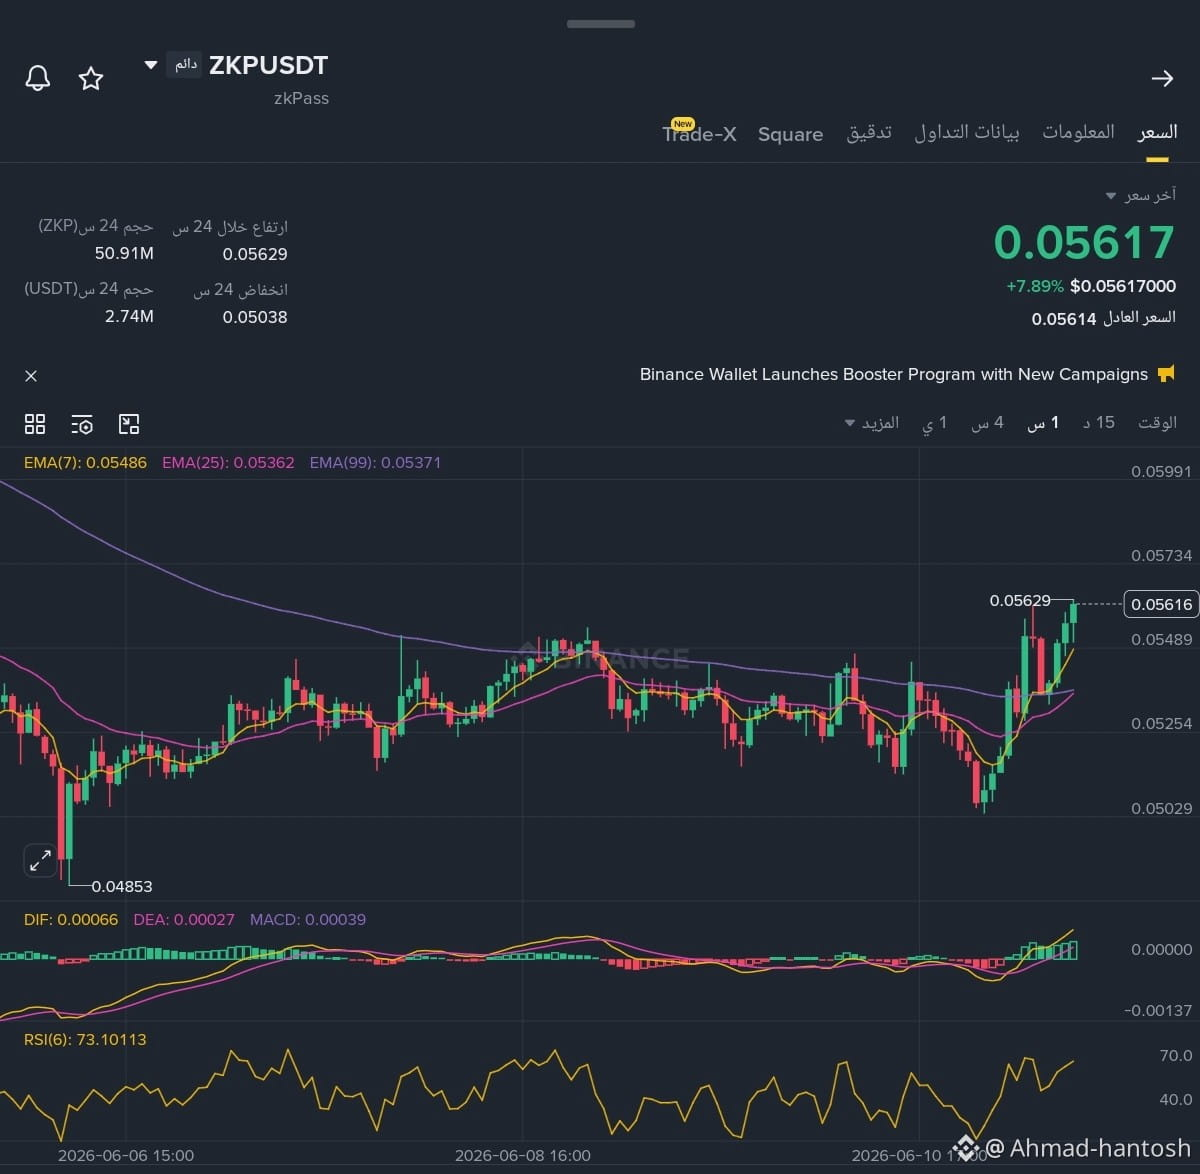The image size is (1200, 1174).
Task: Open chart indicator settings icon
Action: pyautogui.click(x=82, y=424)
